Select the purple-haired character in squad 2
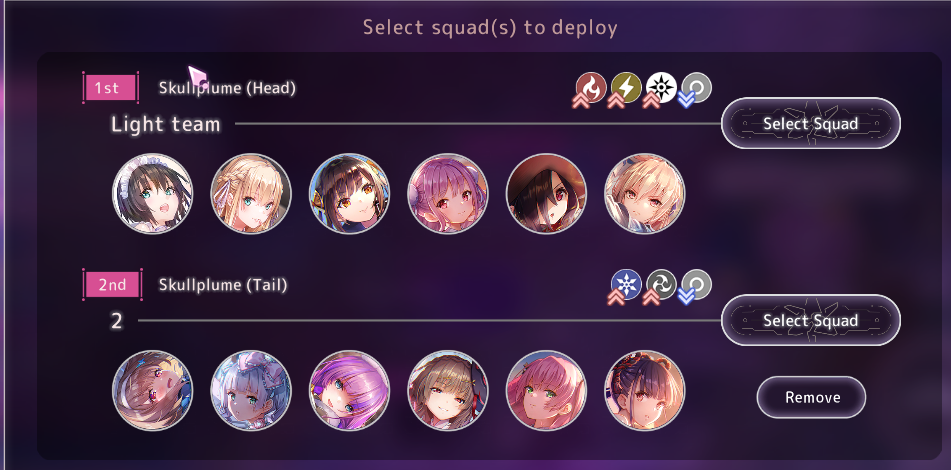This screenshot has width=951, height=470. tap(349, 391)
